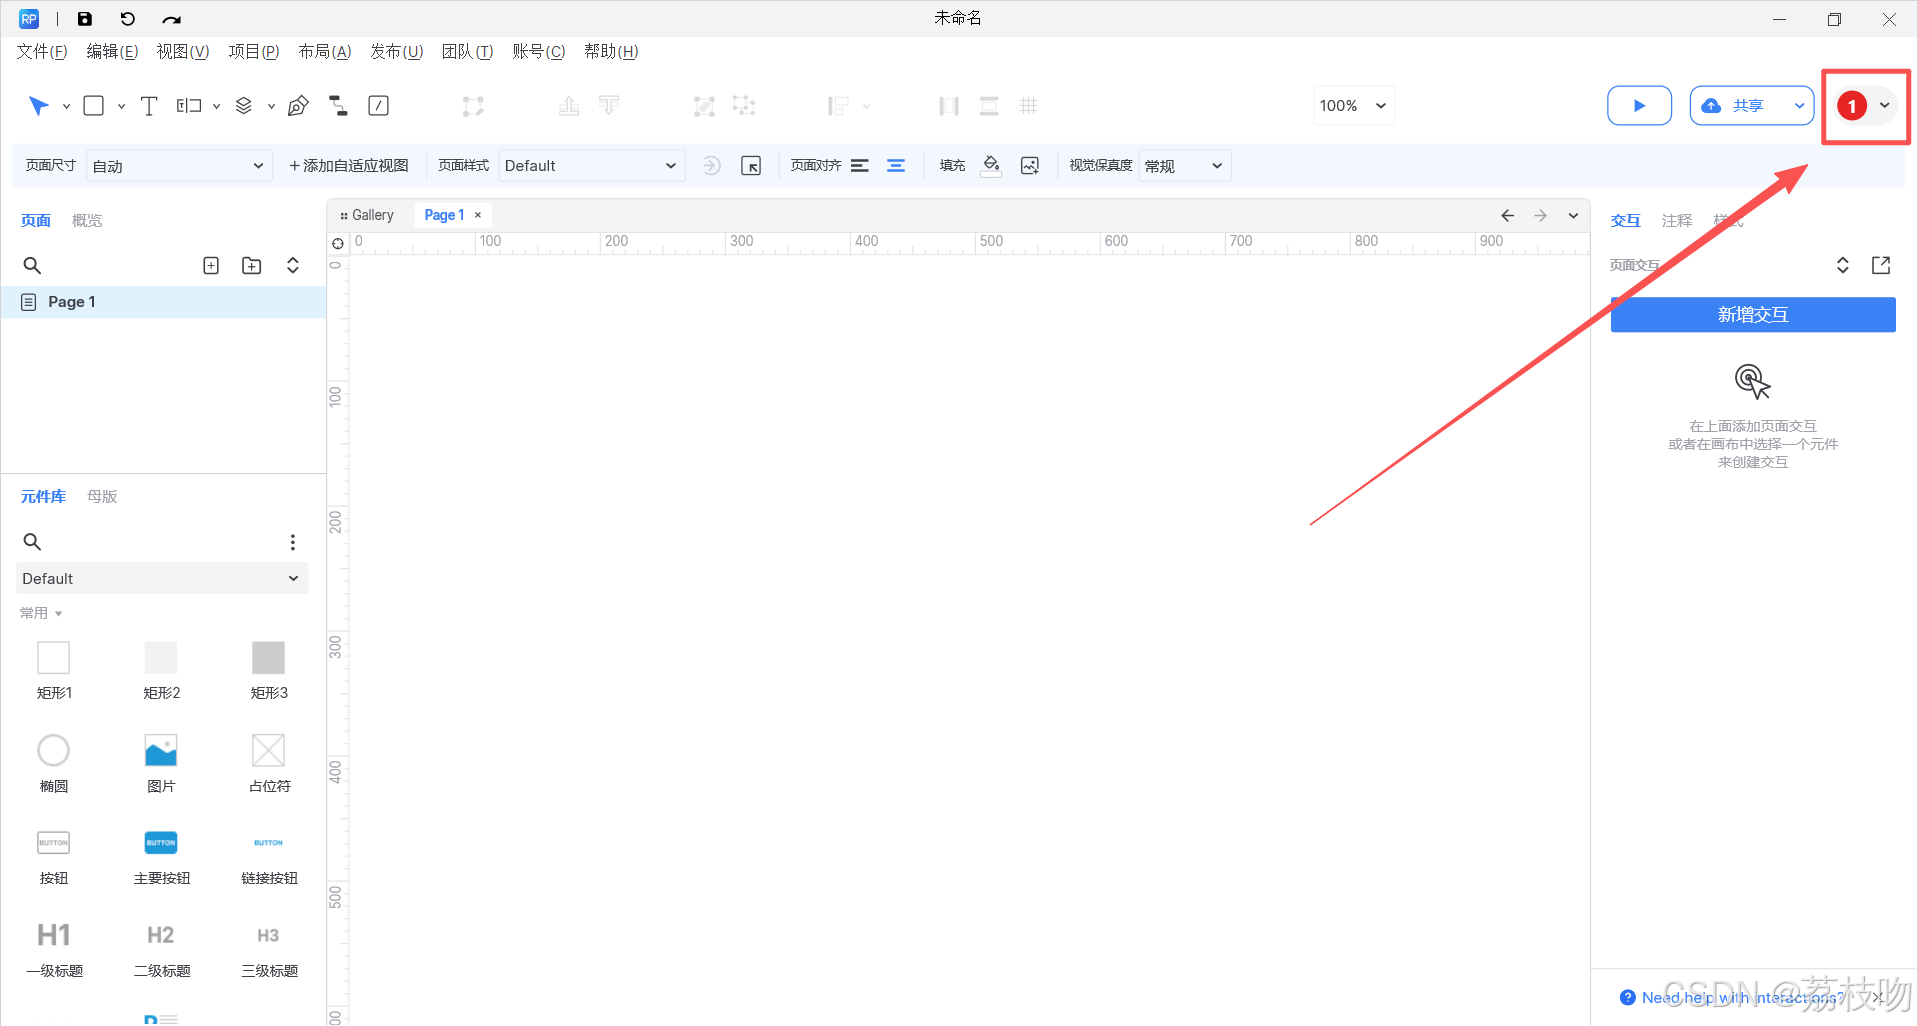Viewport: 1918px width, 1026px height.
Task: Select the rectangle shape tool
Action: pos(94,106)
